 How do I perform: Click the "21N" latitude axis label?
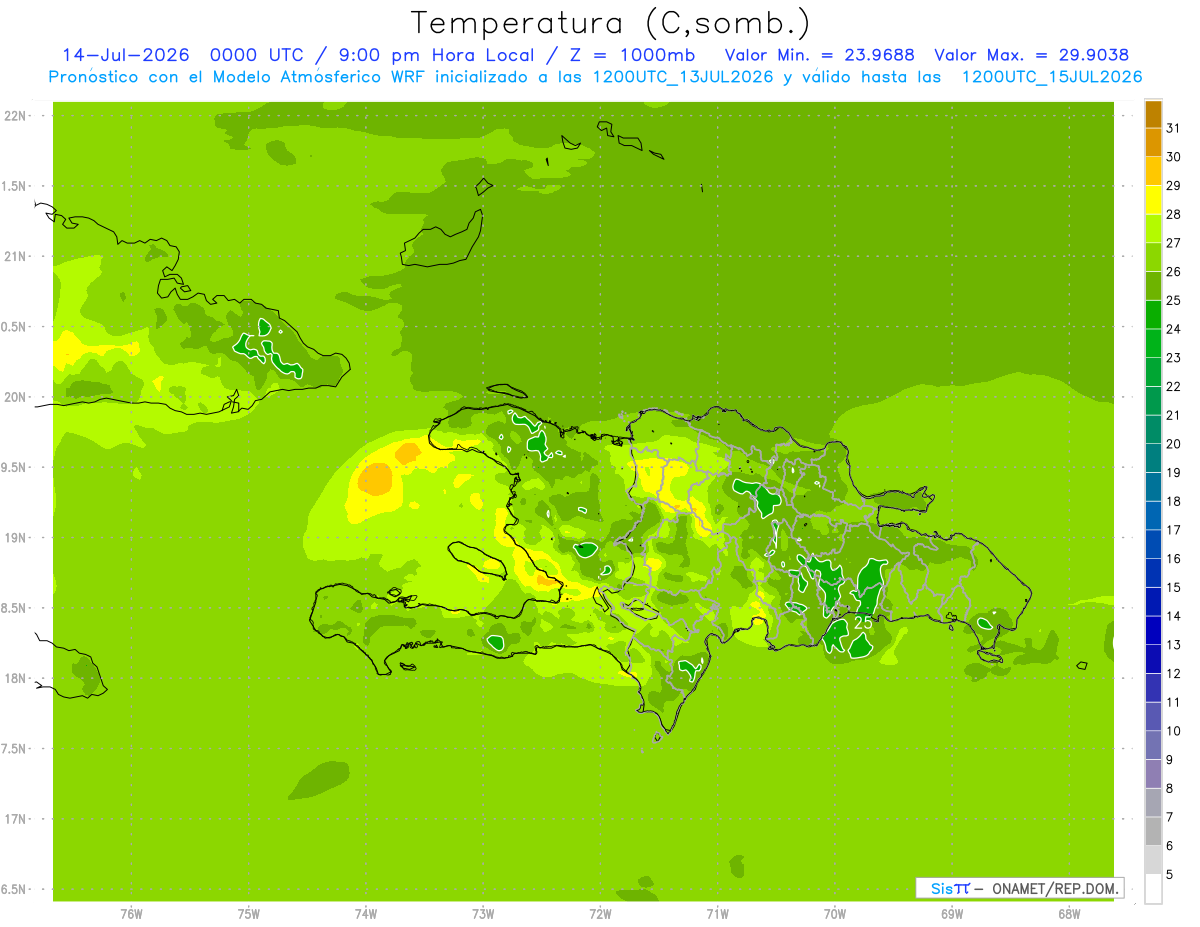[15, 257]
